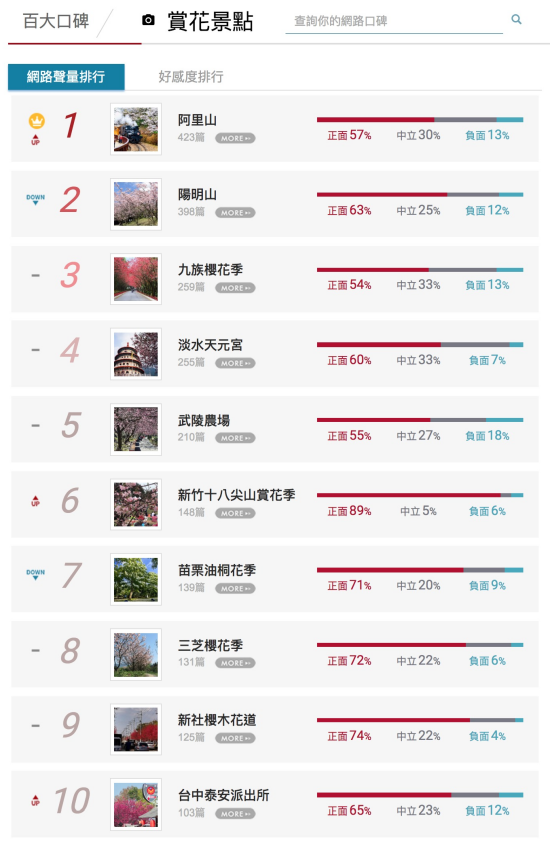Expand MORE under 苗栗油桐花季
Viewport: 550px width, 846px height.
[x=235, y=589]
